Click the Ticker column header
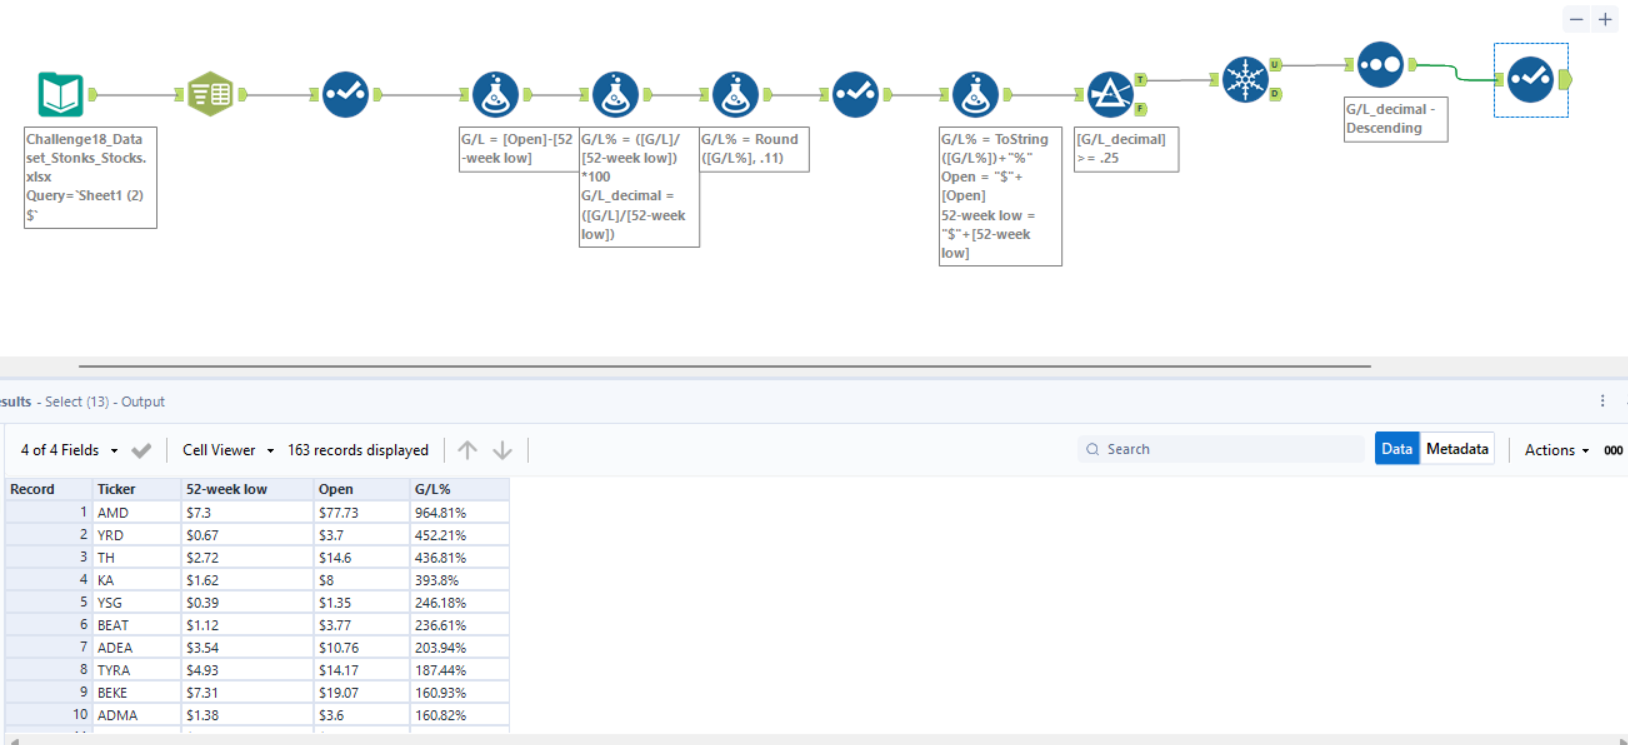Viewport: 1628px width, 745px height. pyautogui.click(x=116, y=489)
